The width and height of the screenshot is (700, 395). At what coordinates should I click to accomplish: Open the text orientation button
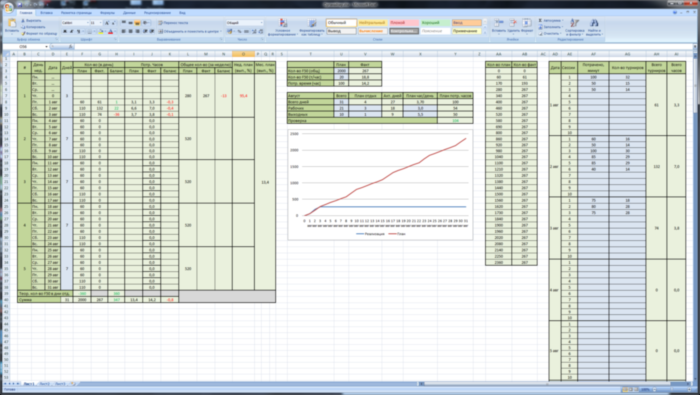(x=146, y=23)
